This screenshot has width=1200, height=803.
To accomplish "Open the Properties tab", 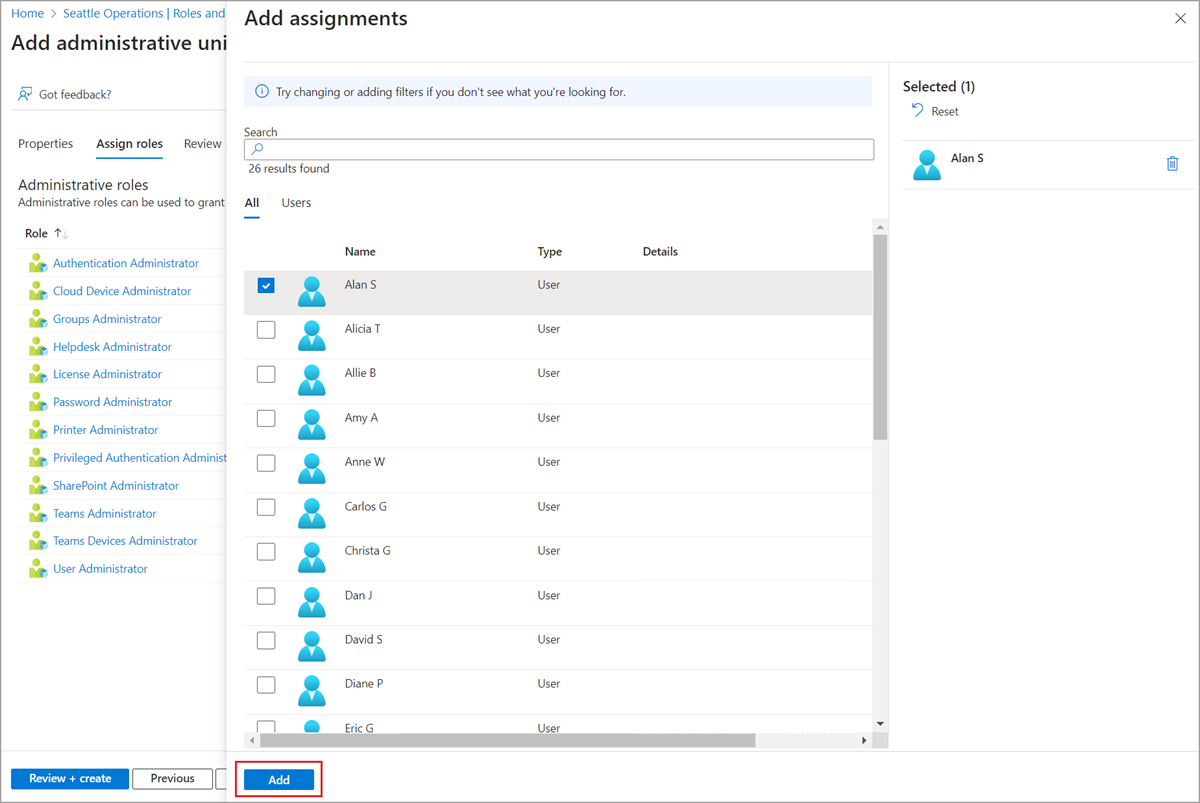I will (x=46, y=144).
